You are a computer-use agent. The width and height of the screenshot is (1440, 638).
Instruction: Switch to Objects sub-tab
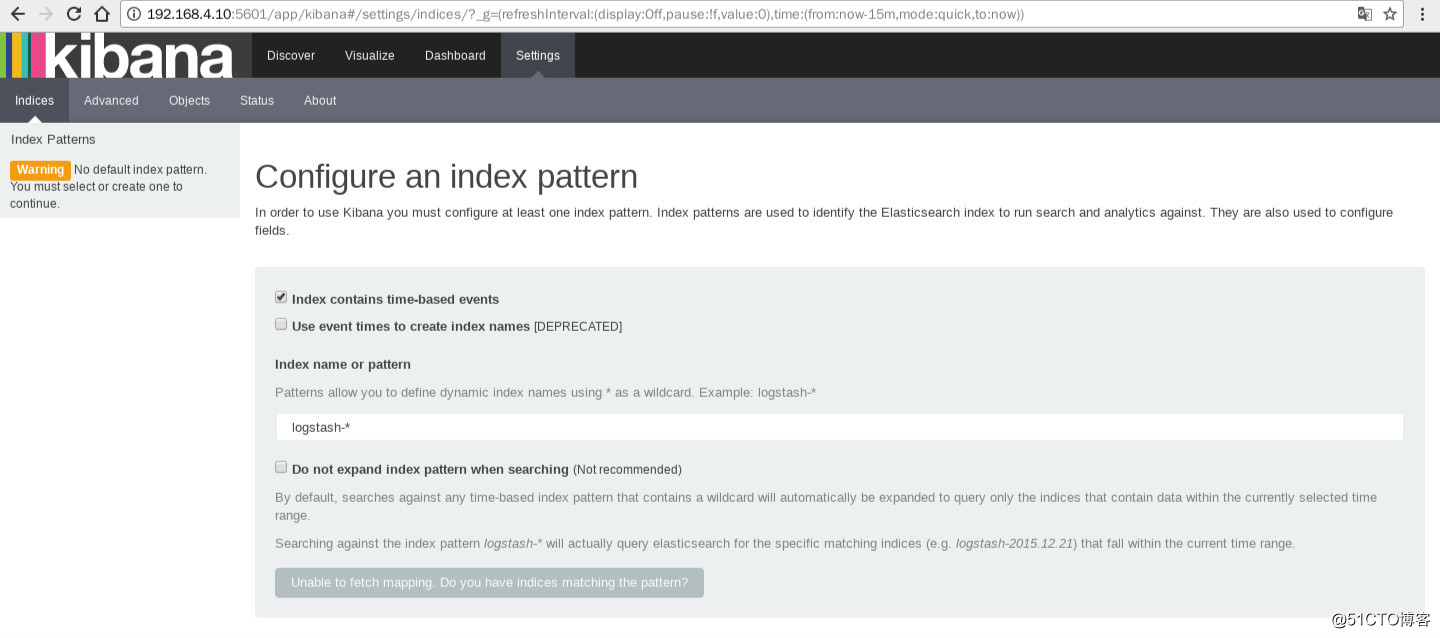(x=189, y=100)
